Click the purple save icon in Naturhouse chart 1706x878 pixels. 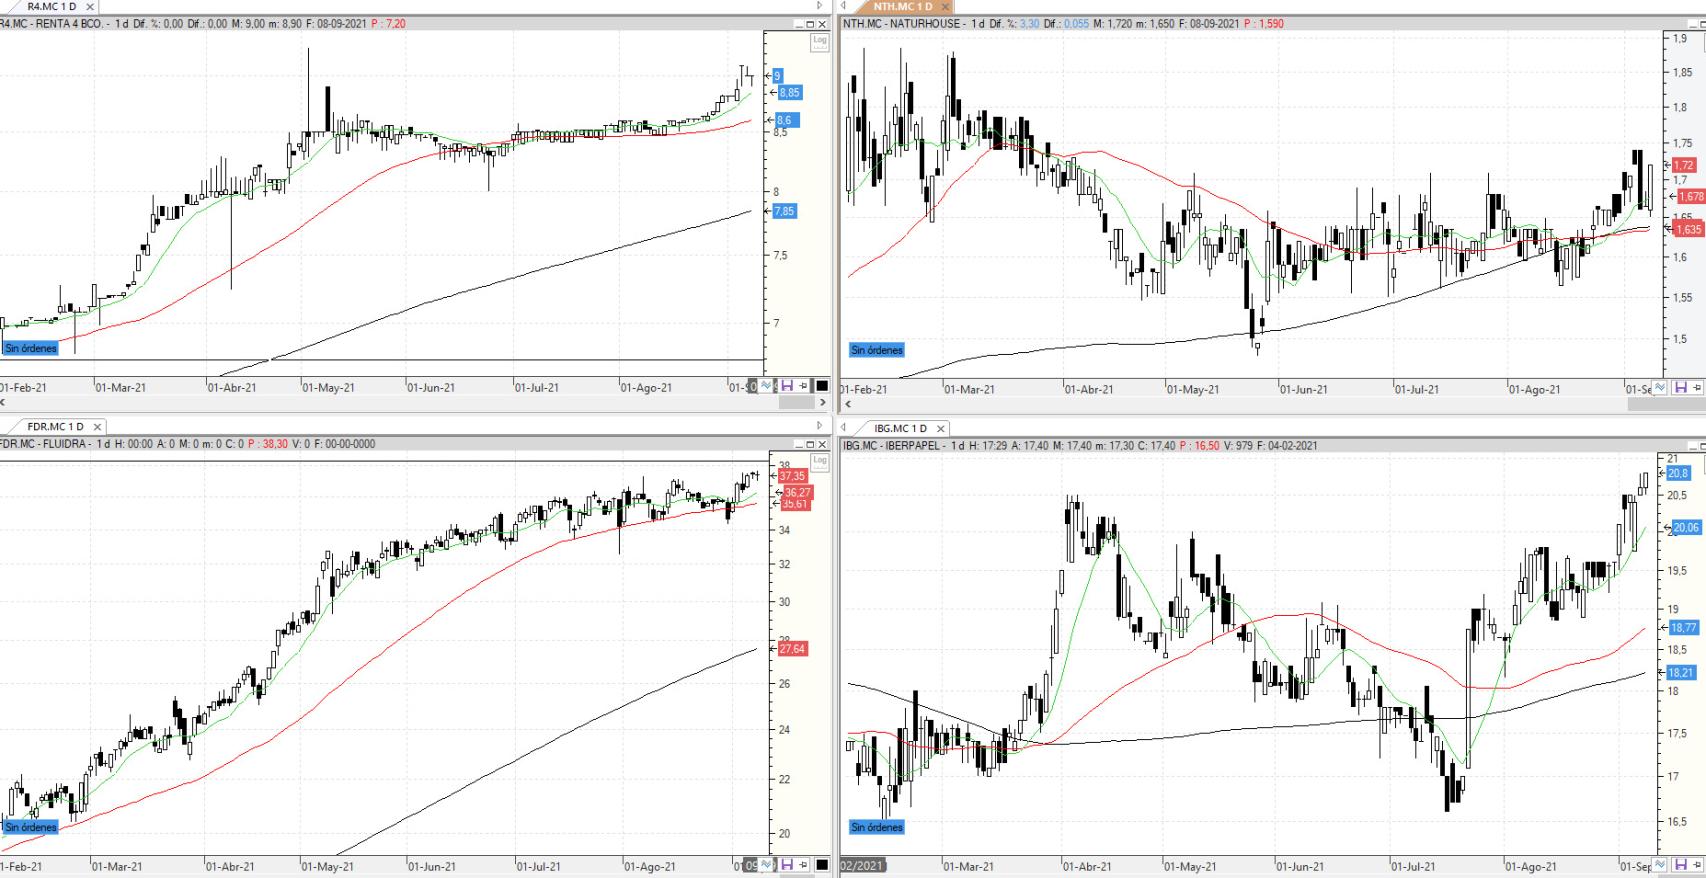coord(1680,387)
